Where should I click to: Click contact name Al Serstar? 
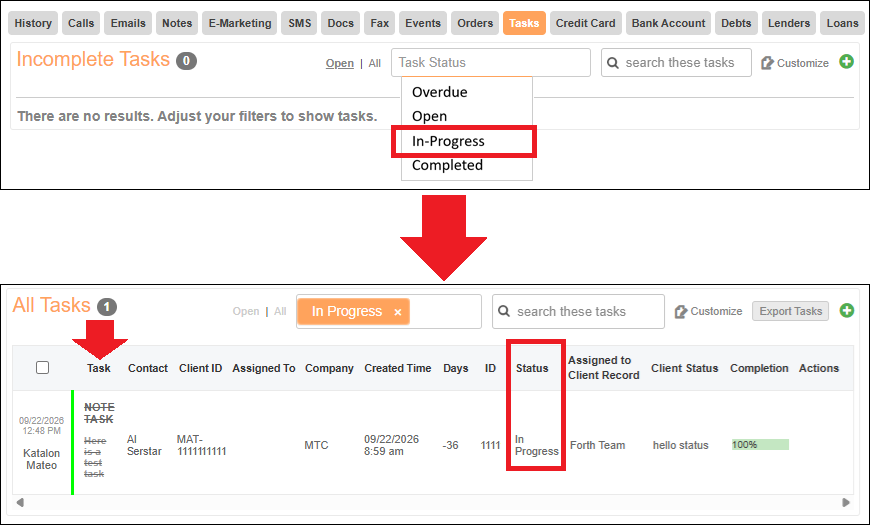[144, 445]
